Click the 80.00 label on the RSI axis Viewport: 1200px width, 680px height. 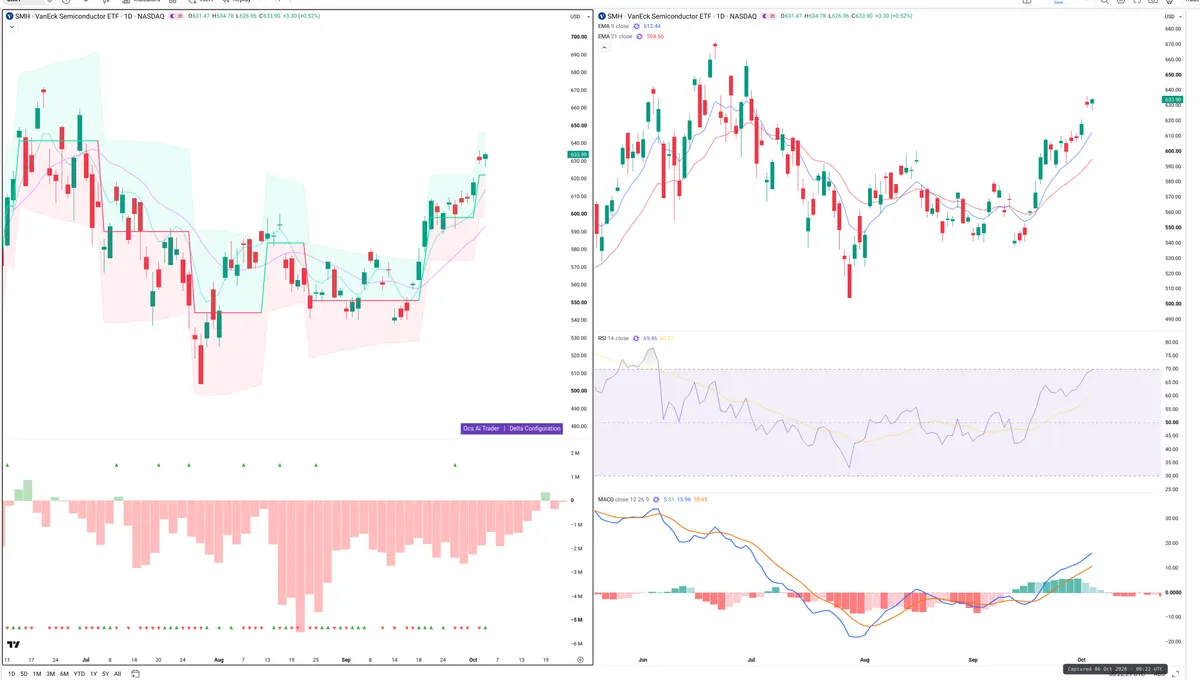click(x=1173, y=343)
